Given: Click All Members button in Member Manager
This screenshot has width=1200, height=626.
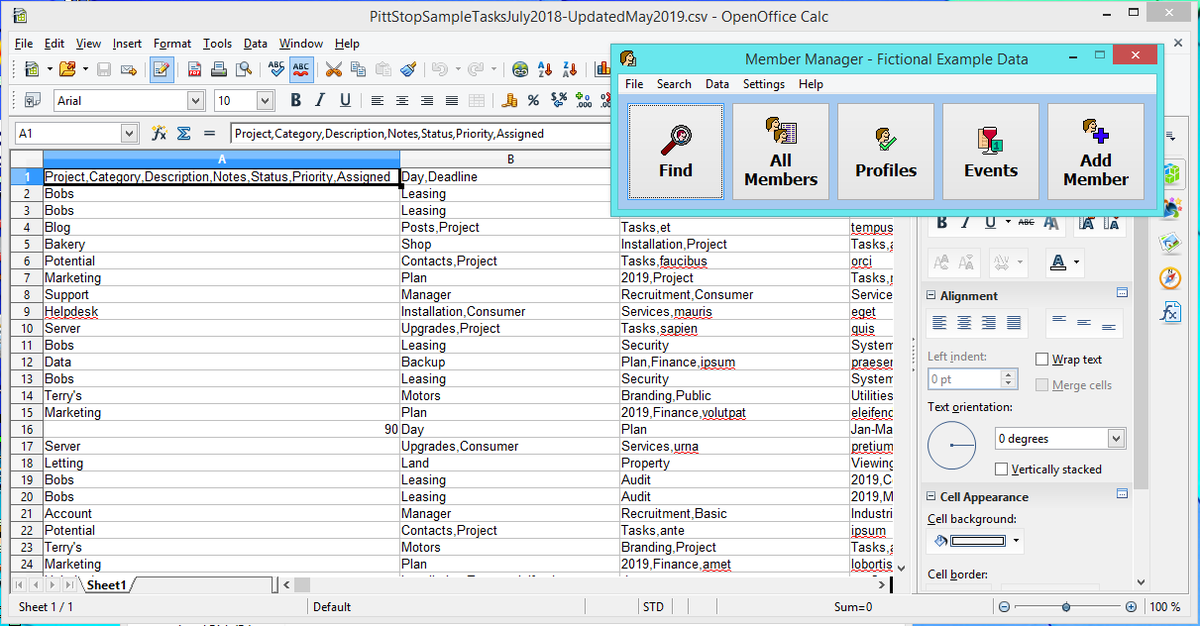Looking at the screenshot, I should (x=781, y=151).
